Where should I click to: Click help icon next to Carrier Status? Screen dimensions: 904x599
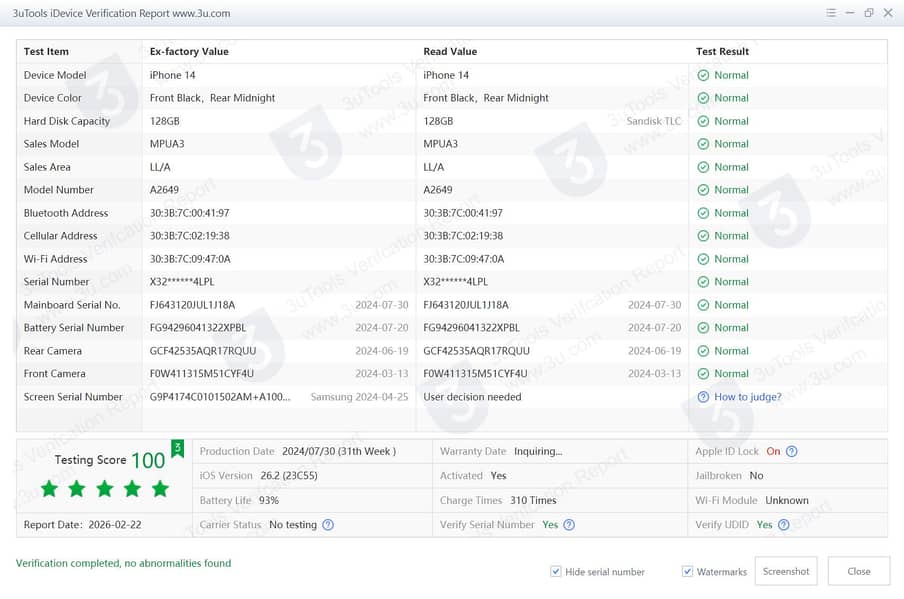tap(328, 525)
